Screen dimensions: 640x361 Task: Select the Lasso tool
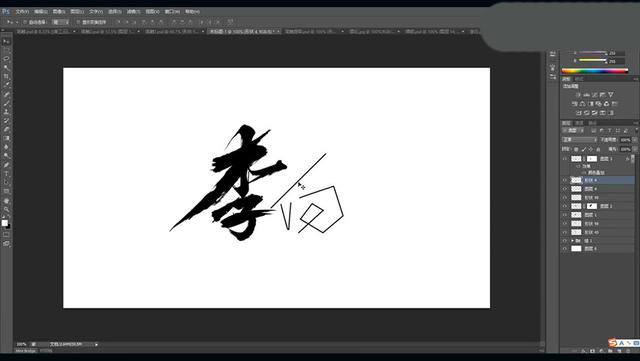coord(6,59)
